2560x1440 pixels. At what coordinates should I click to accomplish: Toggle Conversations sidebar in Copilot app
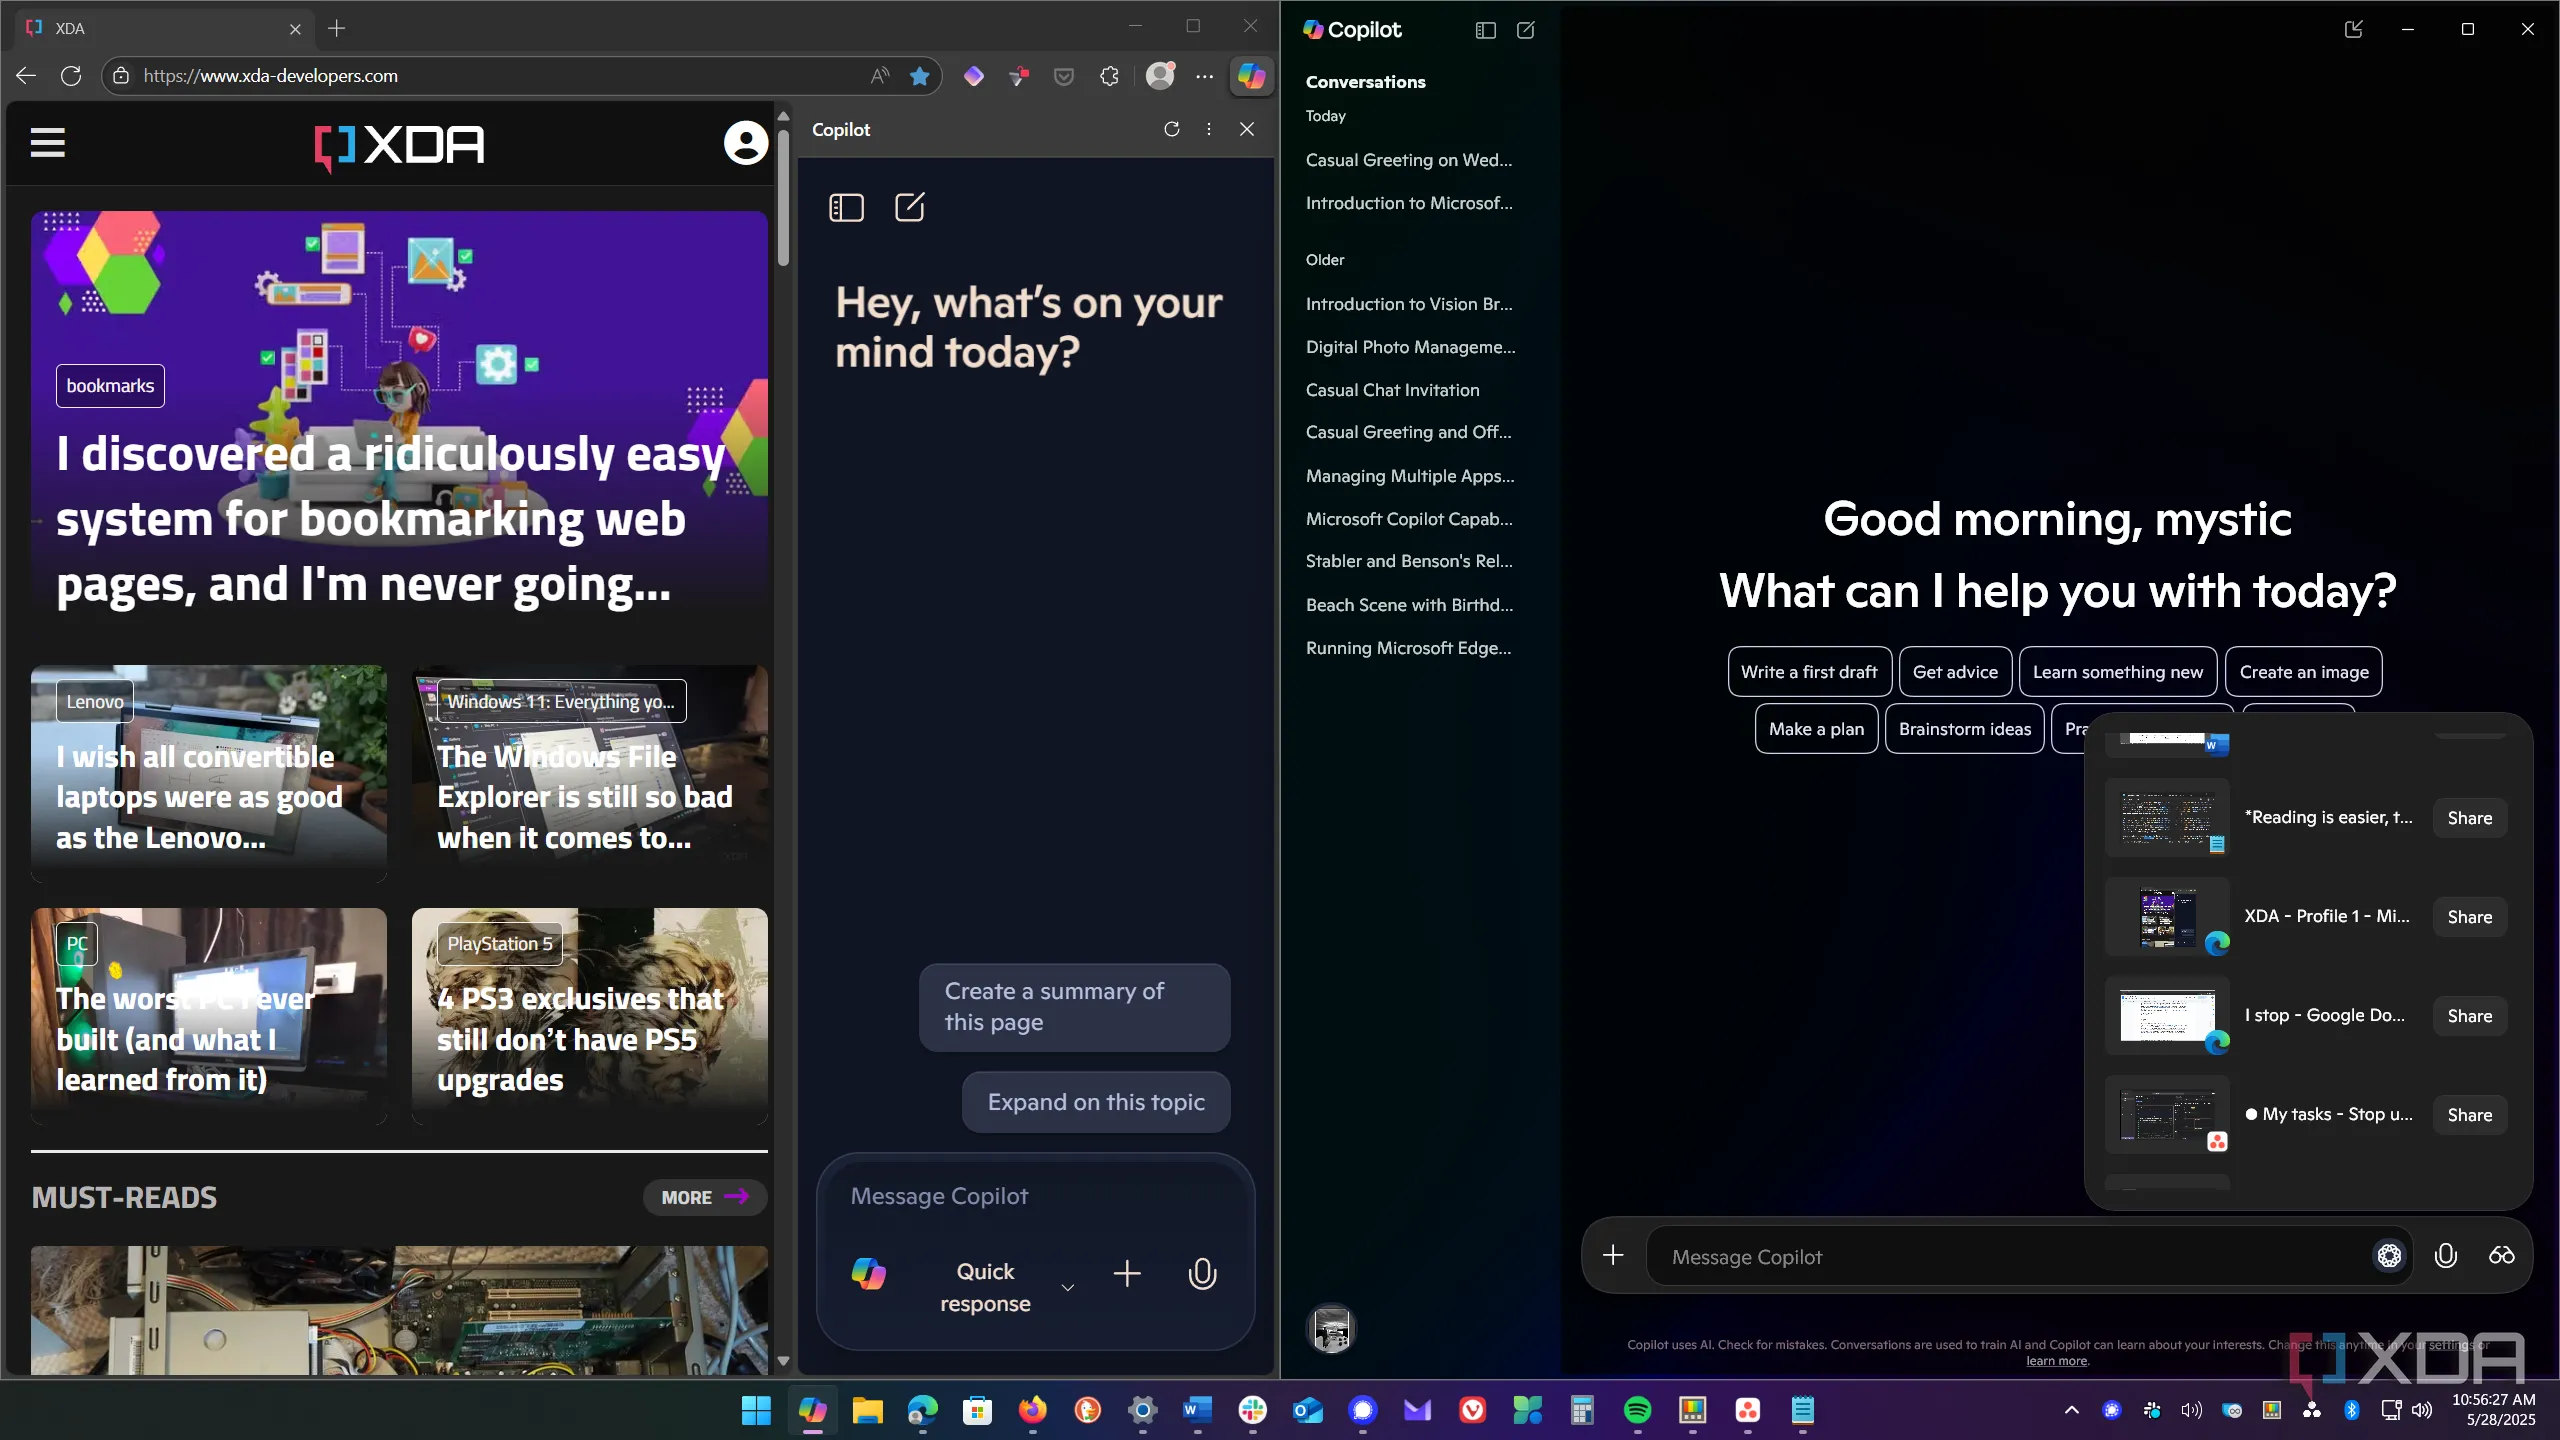(x=1485, y=30)
